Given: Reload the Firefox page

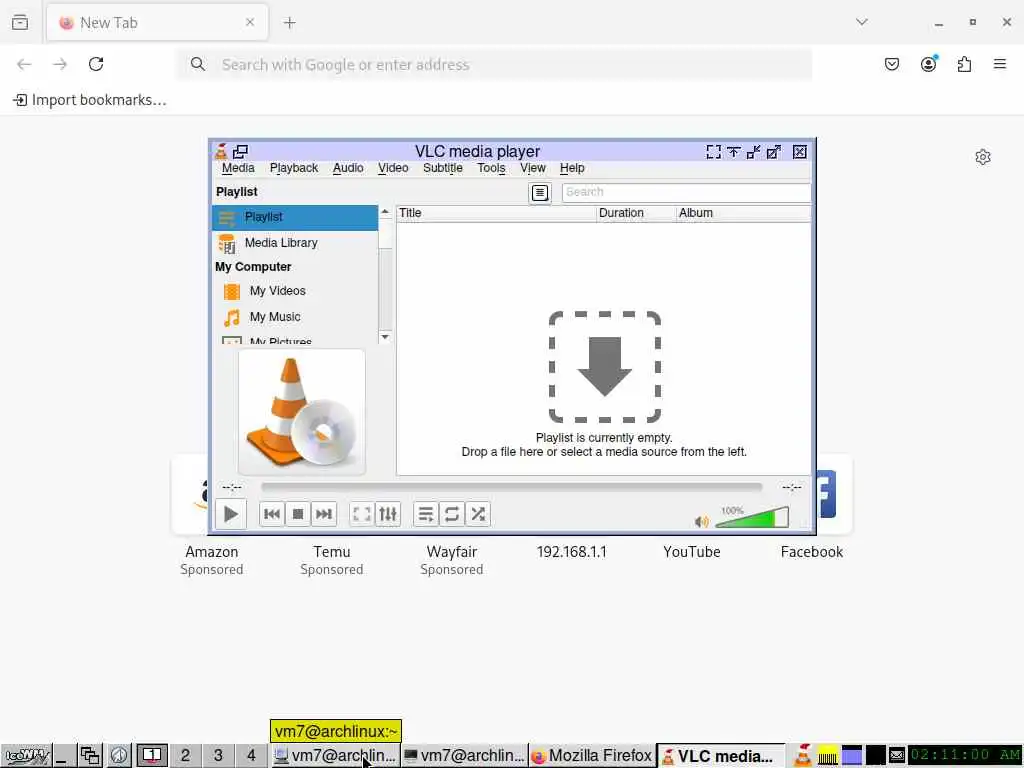Looking at the screenshot, I should 96,64.
